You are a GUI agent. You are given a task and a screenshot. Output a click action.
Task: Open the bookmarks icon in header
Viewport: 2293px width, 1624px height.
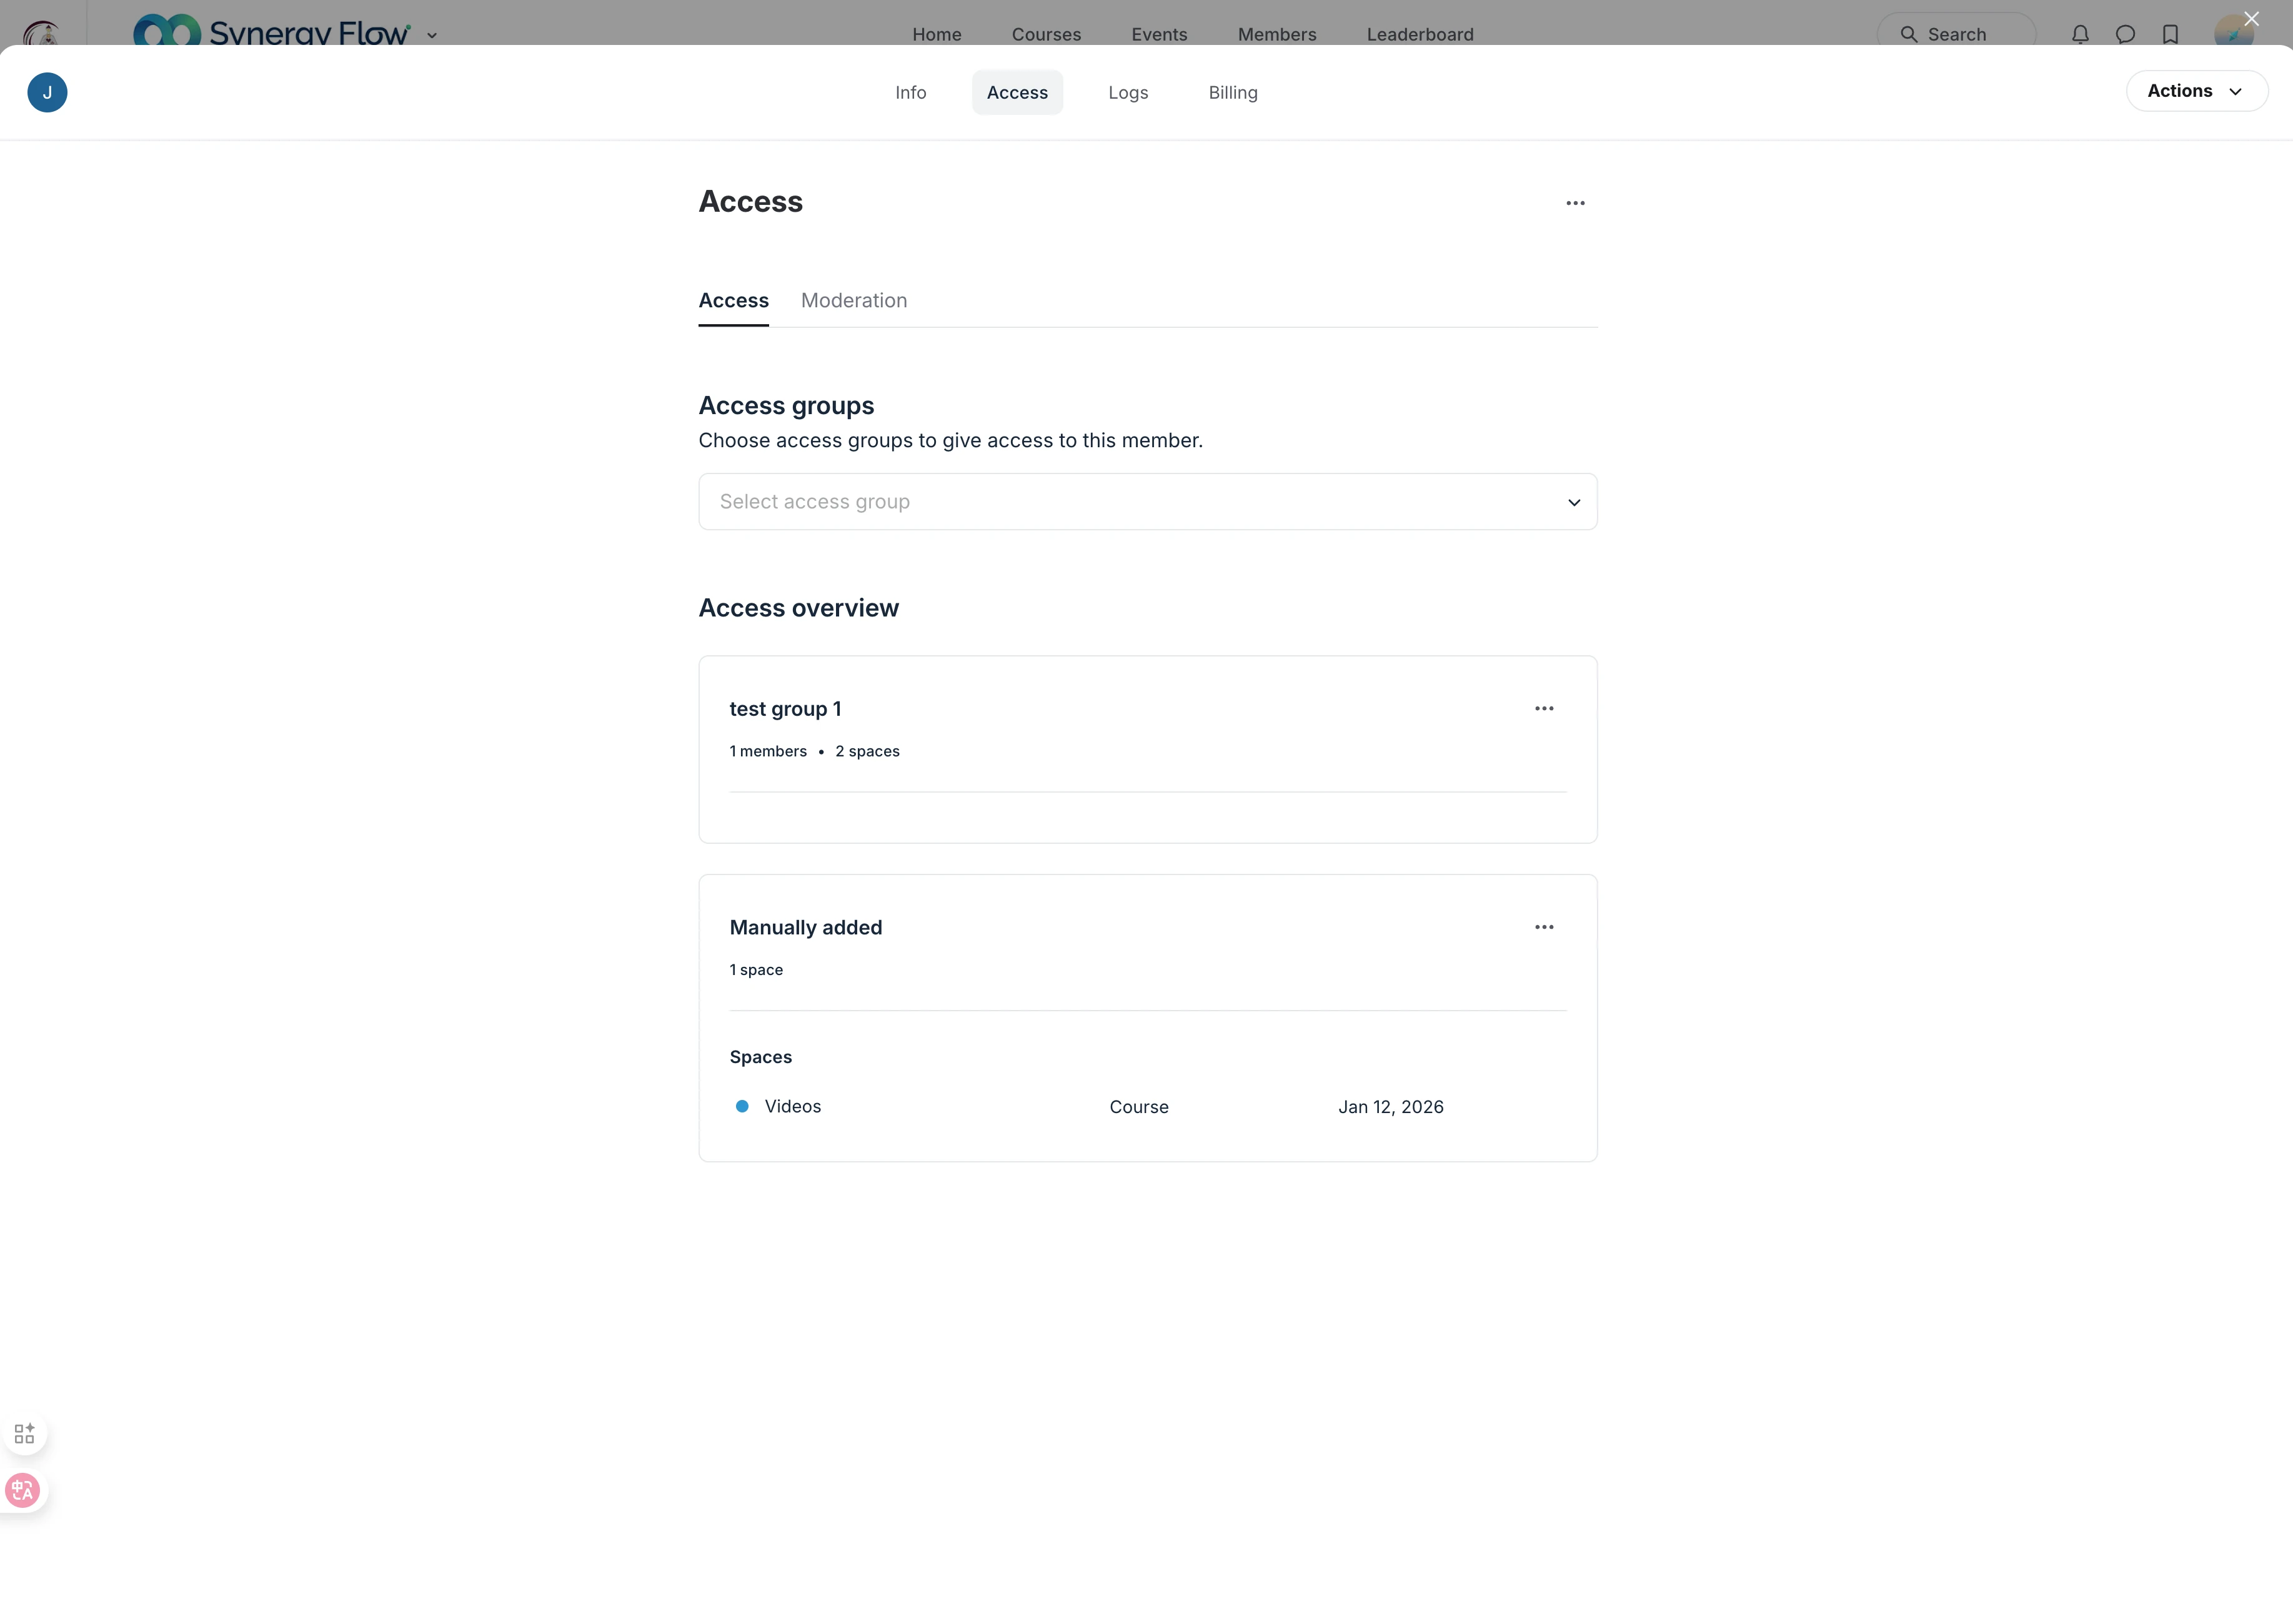2170,34
